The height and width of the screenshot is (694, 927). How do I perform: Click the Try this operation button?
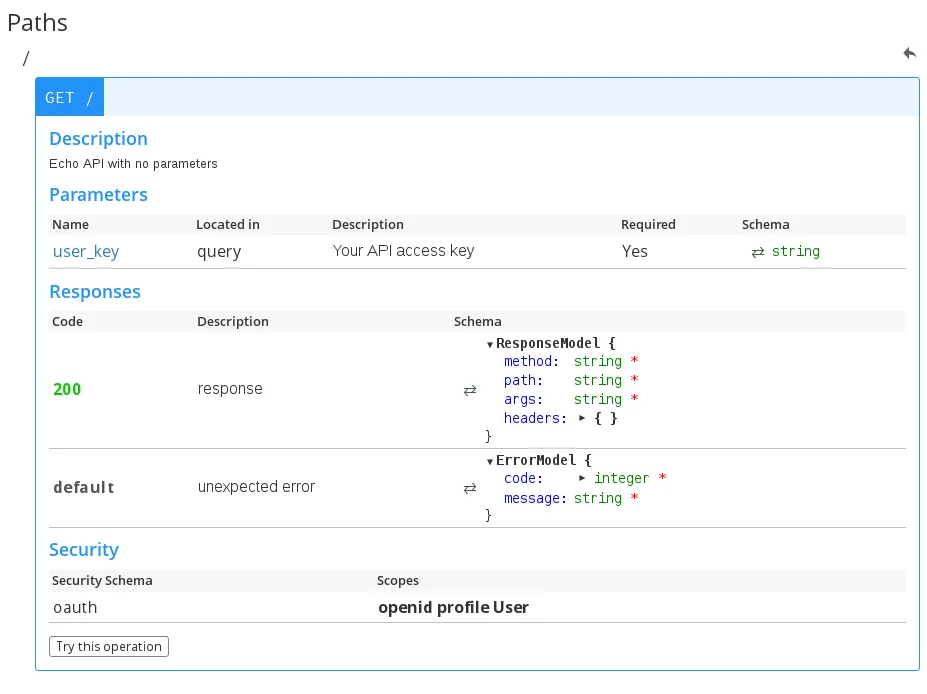pyautogui.click(x=109, y=646)
